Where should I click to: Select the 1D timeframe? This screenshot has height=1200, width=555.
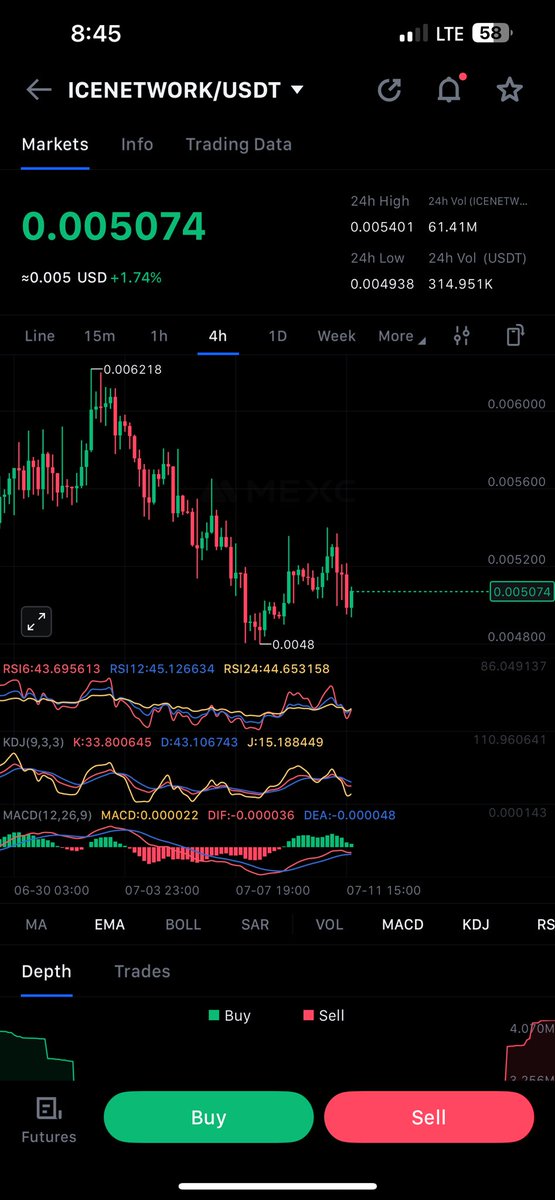click(x=277, y=336)
